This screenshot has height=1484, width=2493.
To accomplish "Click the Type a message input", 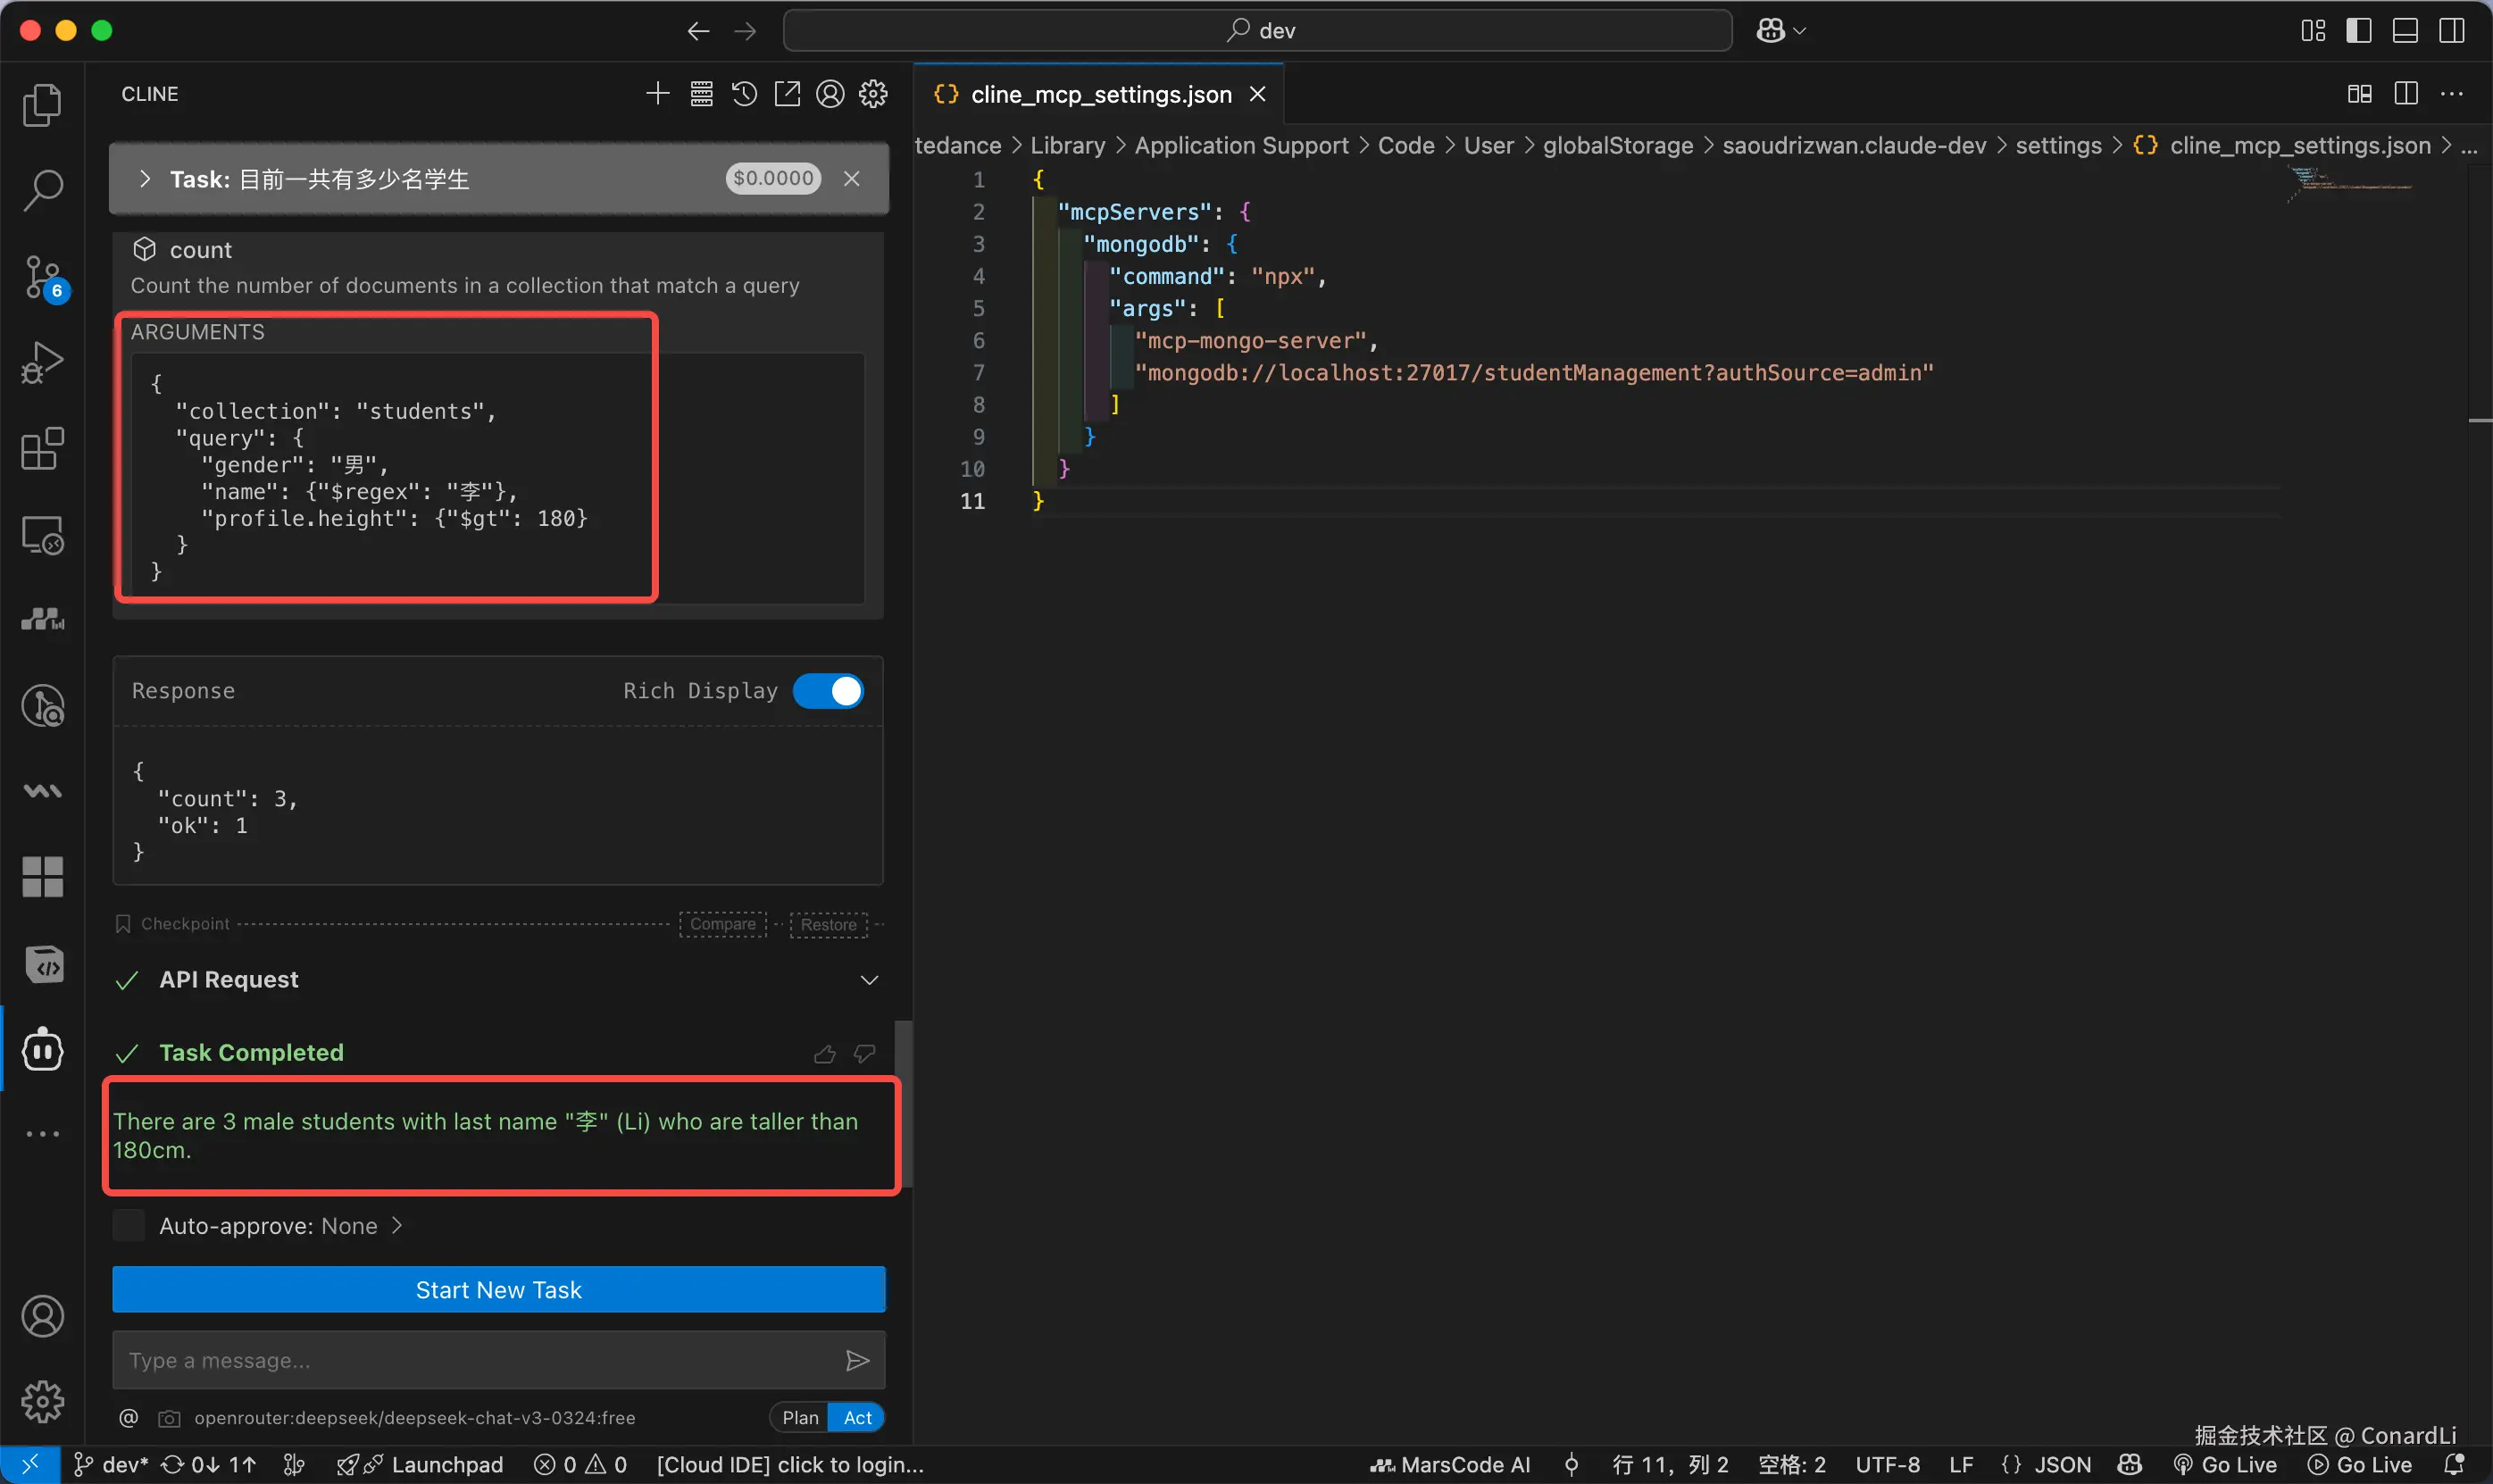I will click(x=470, y=1360).
